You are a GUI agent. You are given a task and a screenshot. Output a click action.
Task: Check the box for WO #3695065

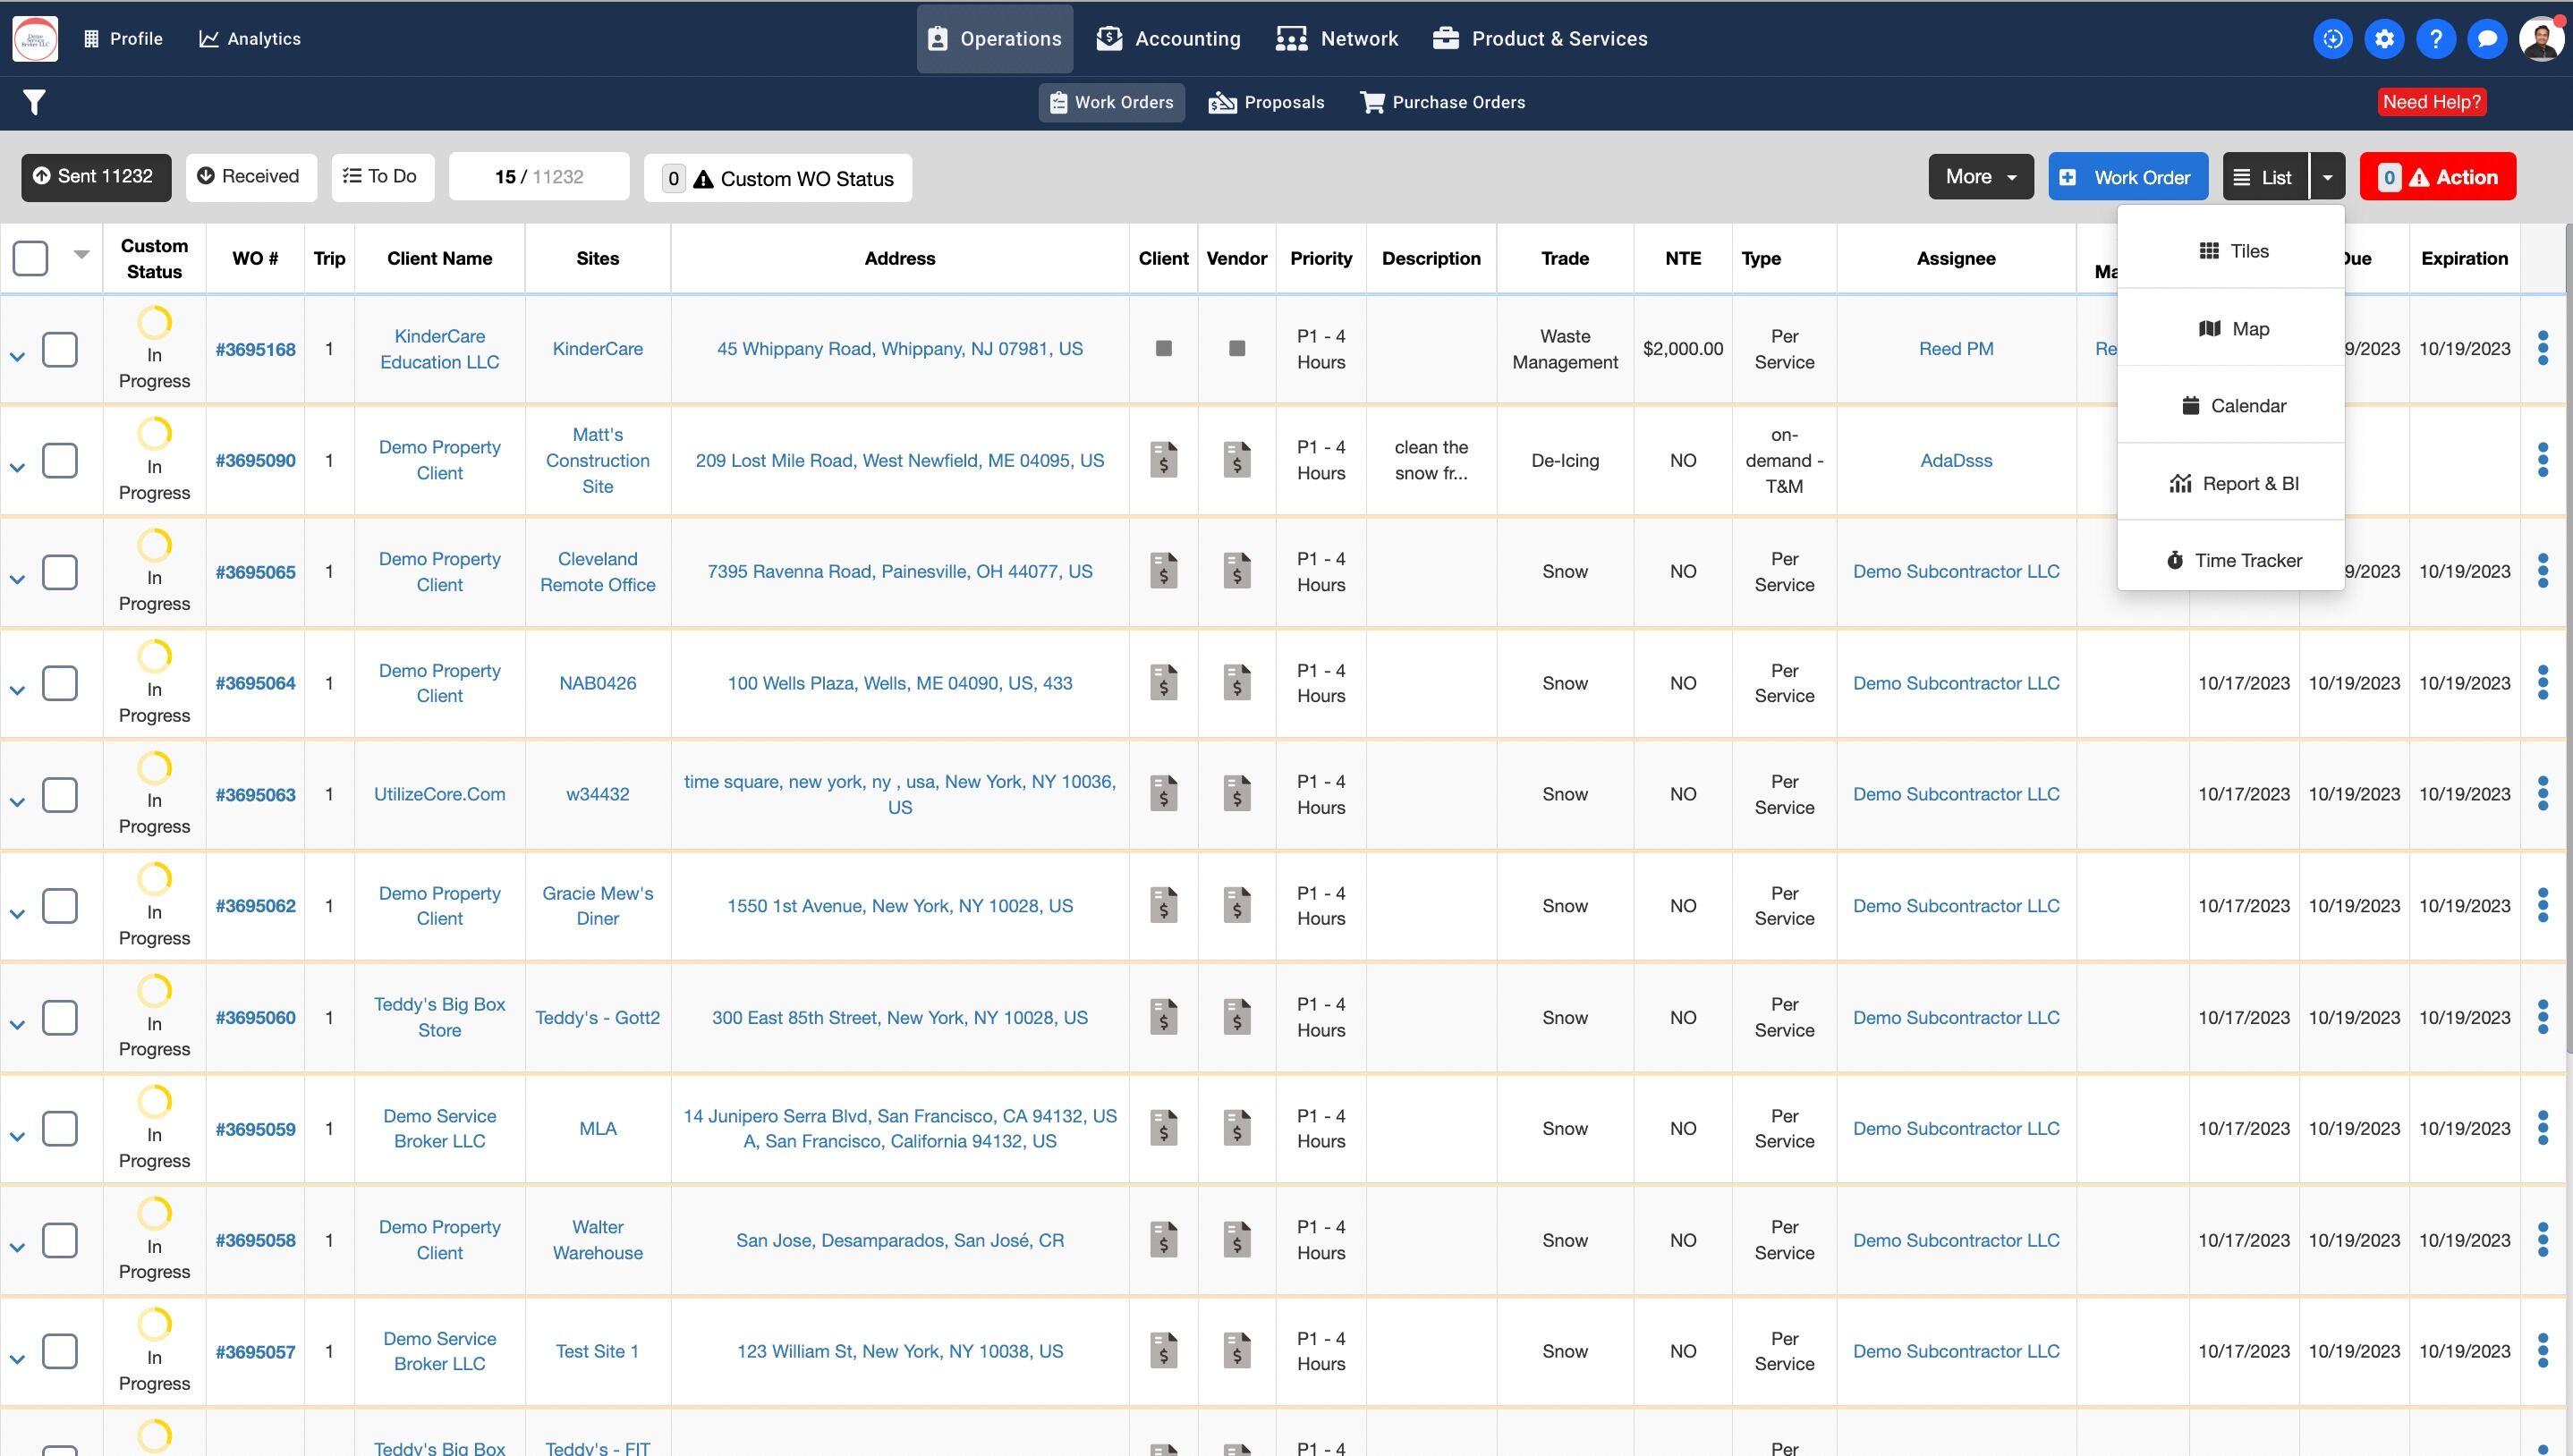pos(60,572)
